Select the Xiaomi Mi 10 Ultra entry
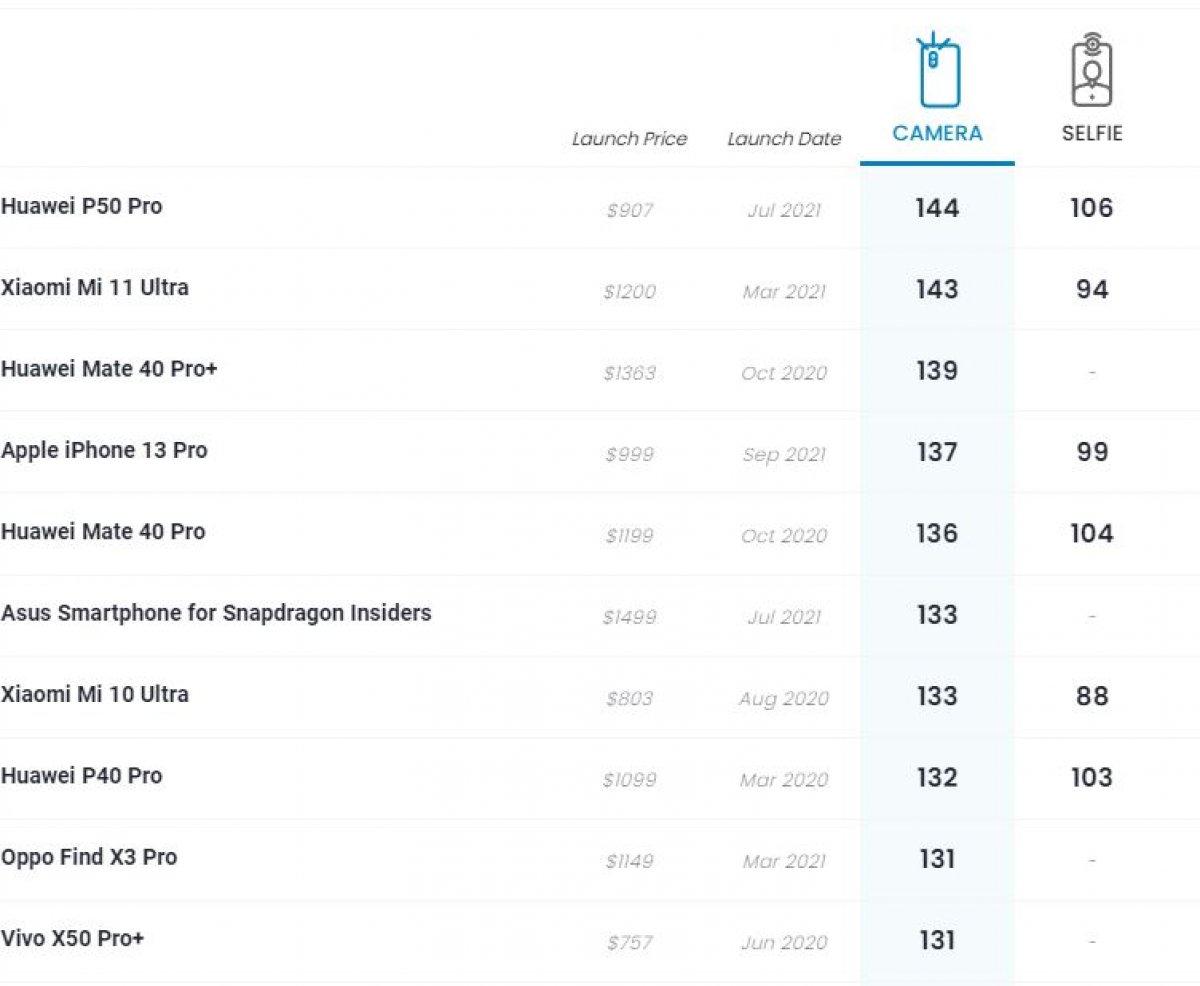 [x=95, y=694]
